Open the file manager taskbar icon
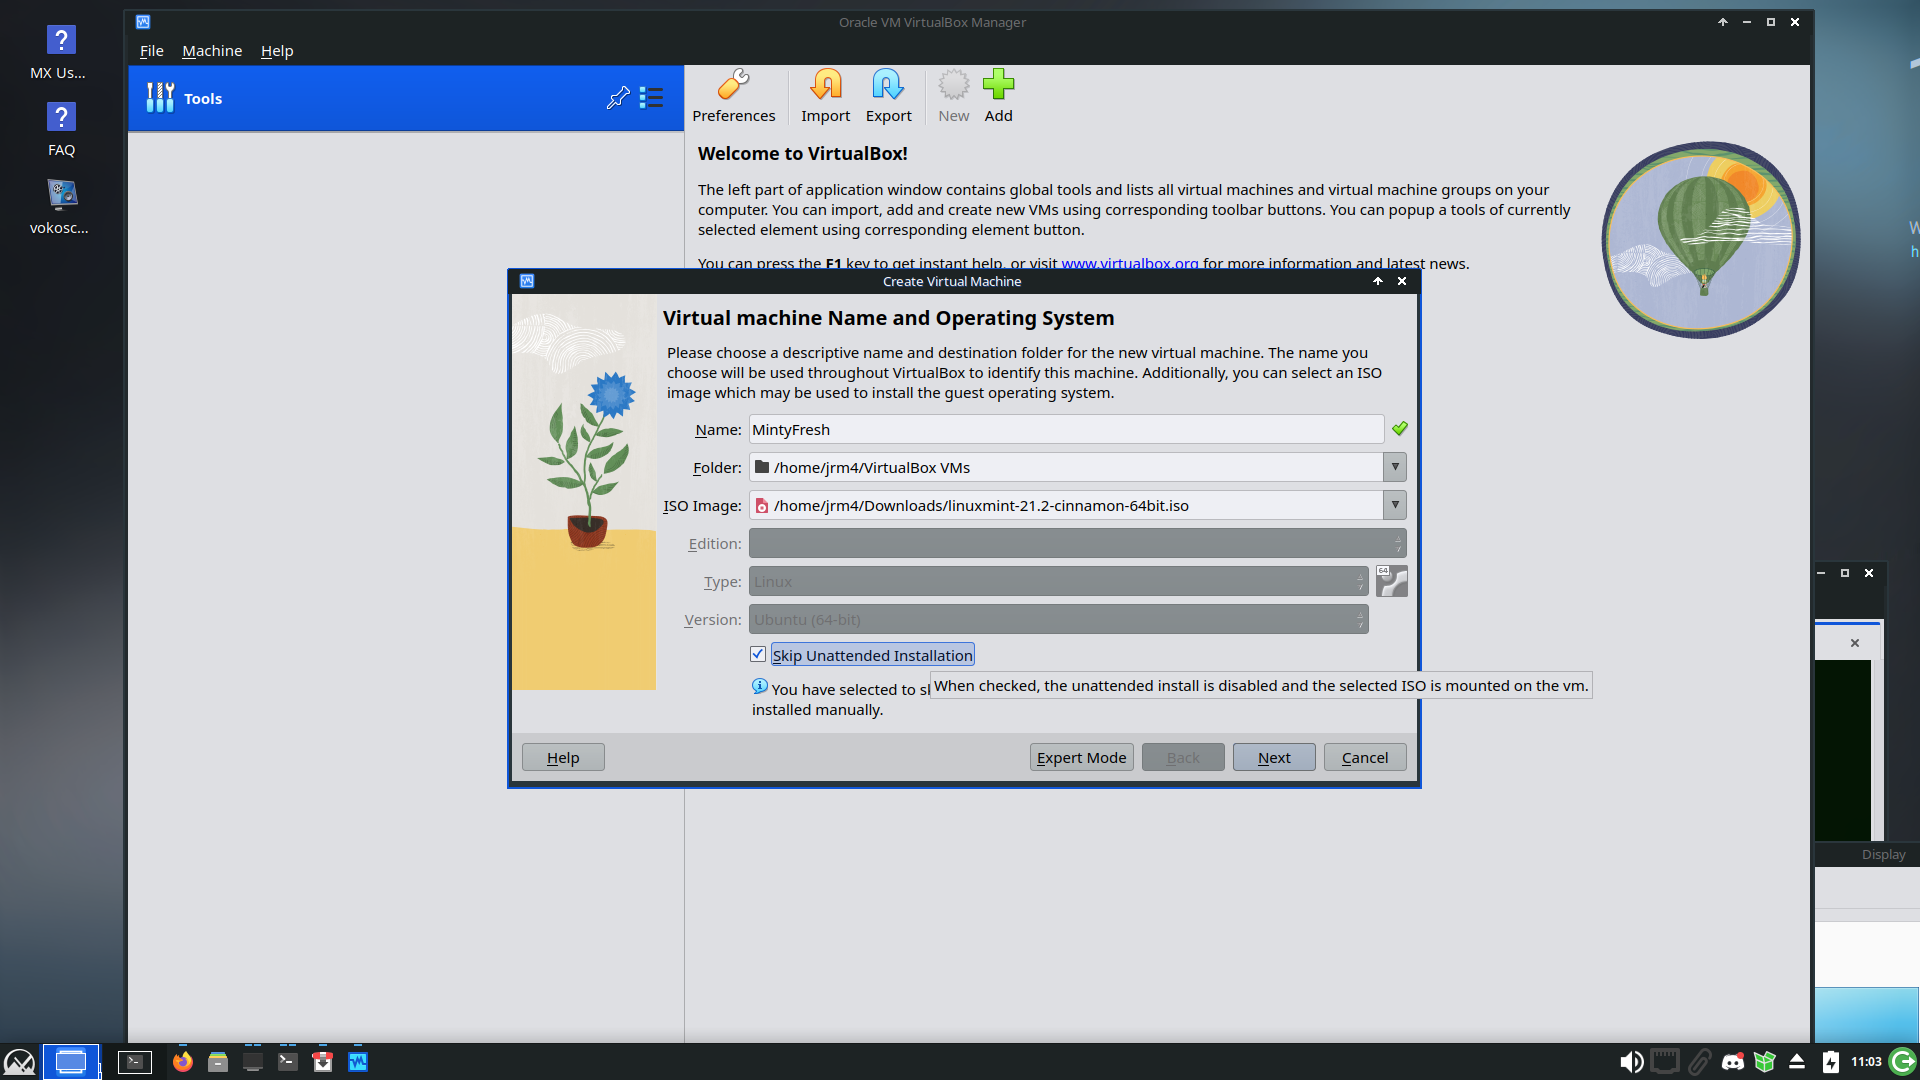 218,1062
